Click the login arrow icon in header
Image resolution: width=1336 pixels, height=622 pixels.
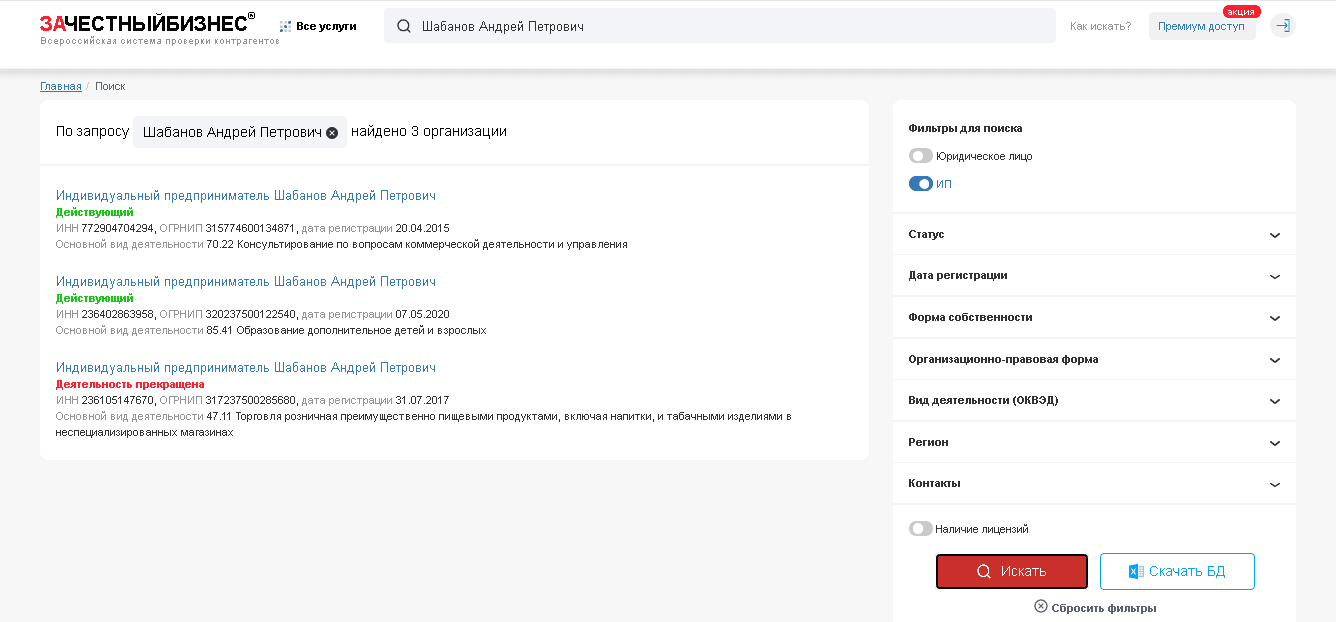point(1282,26)
